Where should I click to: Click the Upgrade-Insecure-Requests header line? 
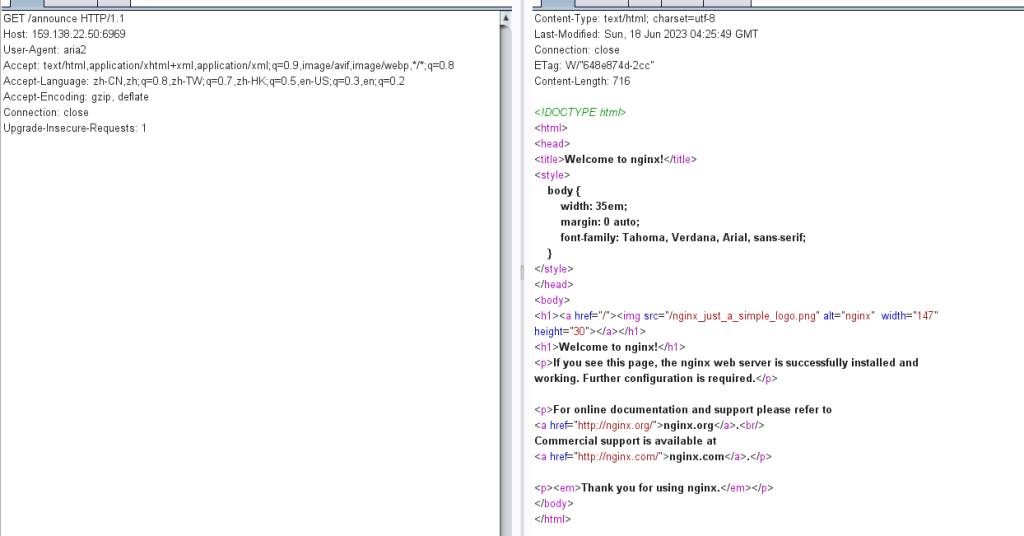pyautogui.click(x=75, y=128)
